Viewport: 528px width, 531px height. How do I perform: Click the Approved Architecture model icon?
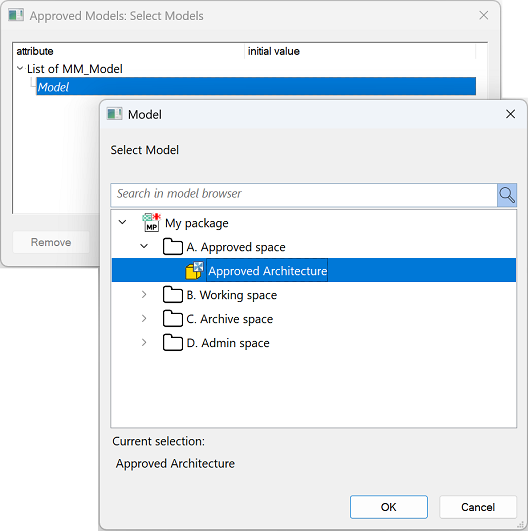pos(194,271)
